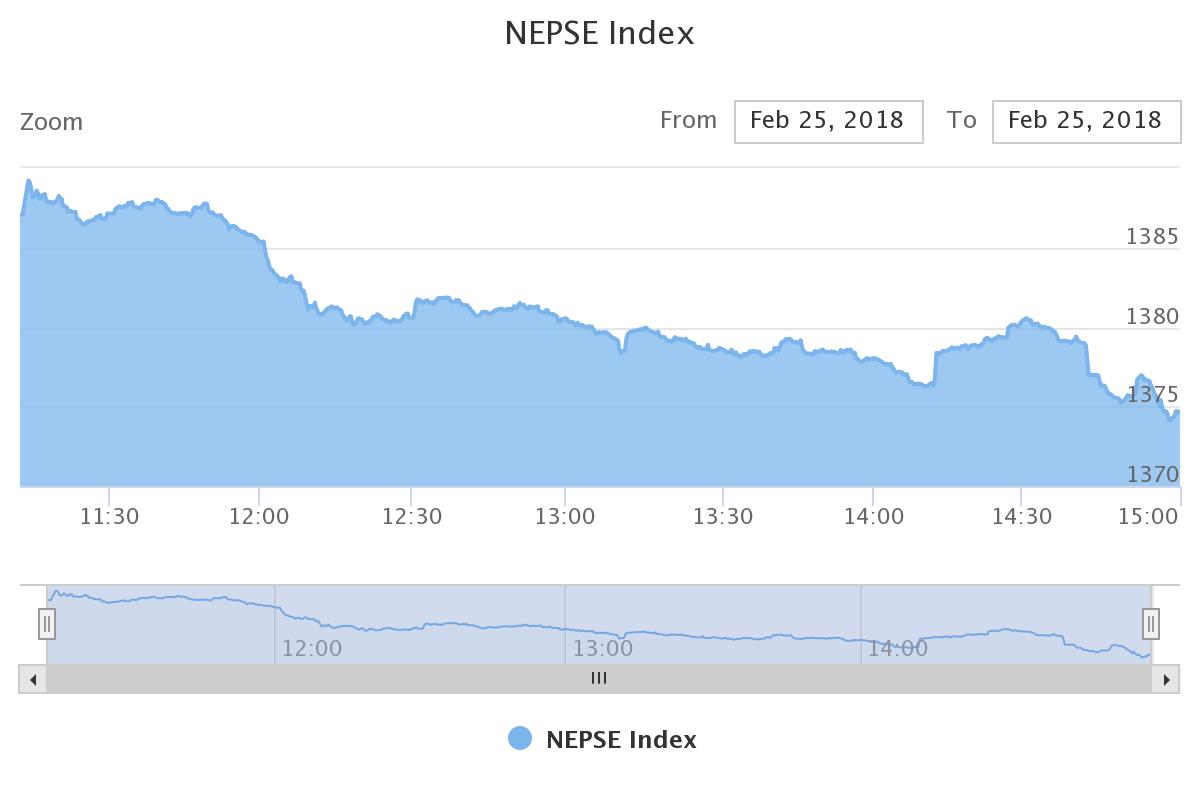Click the navigator right scroll arrow

[1165, 679]
